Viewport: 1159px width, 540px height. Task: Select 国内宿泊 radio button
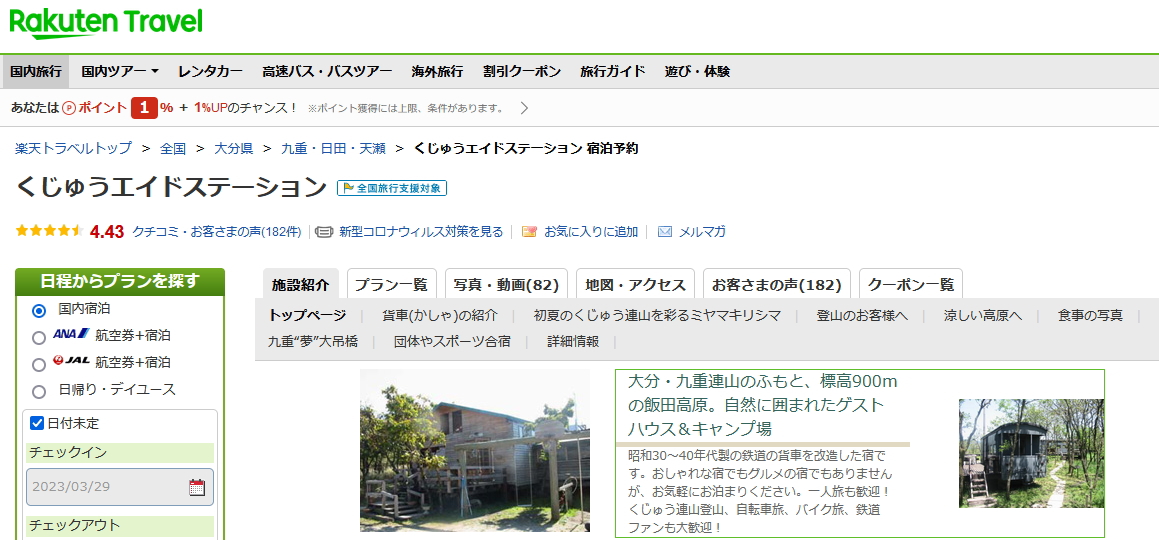[x=39, y=311]
